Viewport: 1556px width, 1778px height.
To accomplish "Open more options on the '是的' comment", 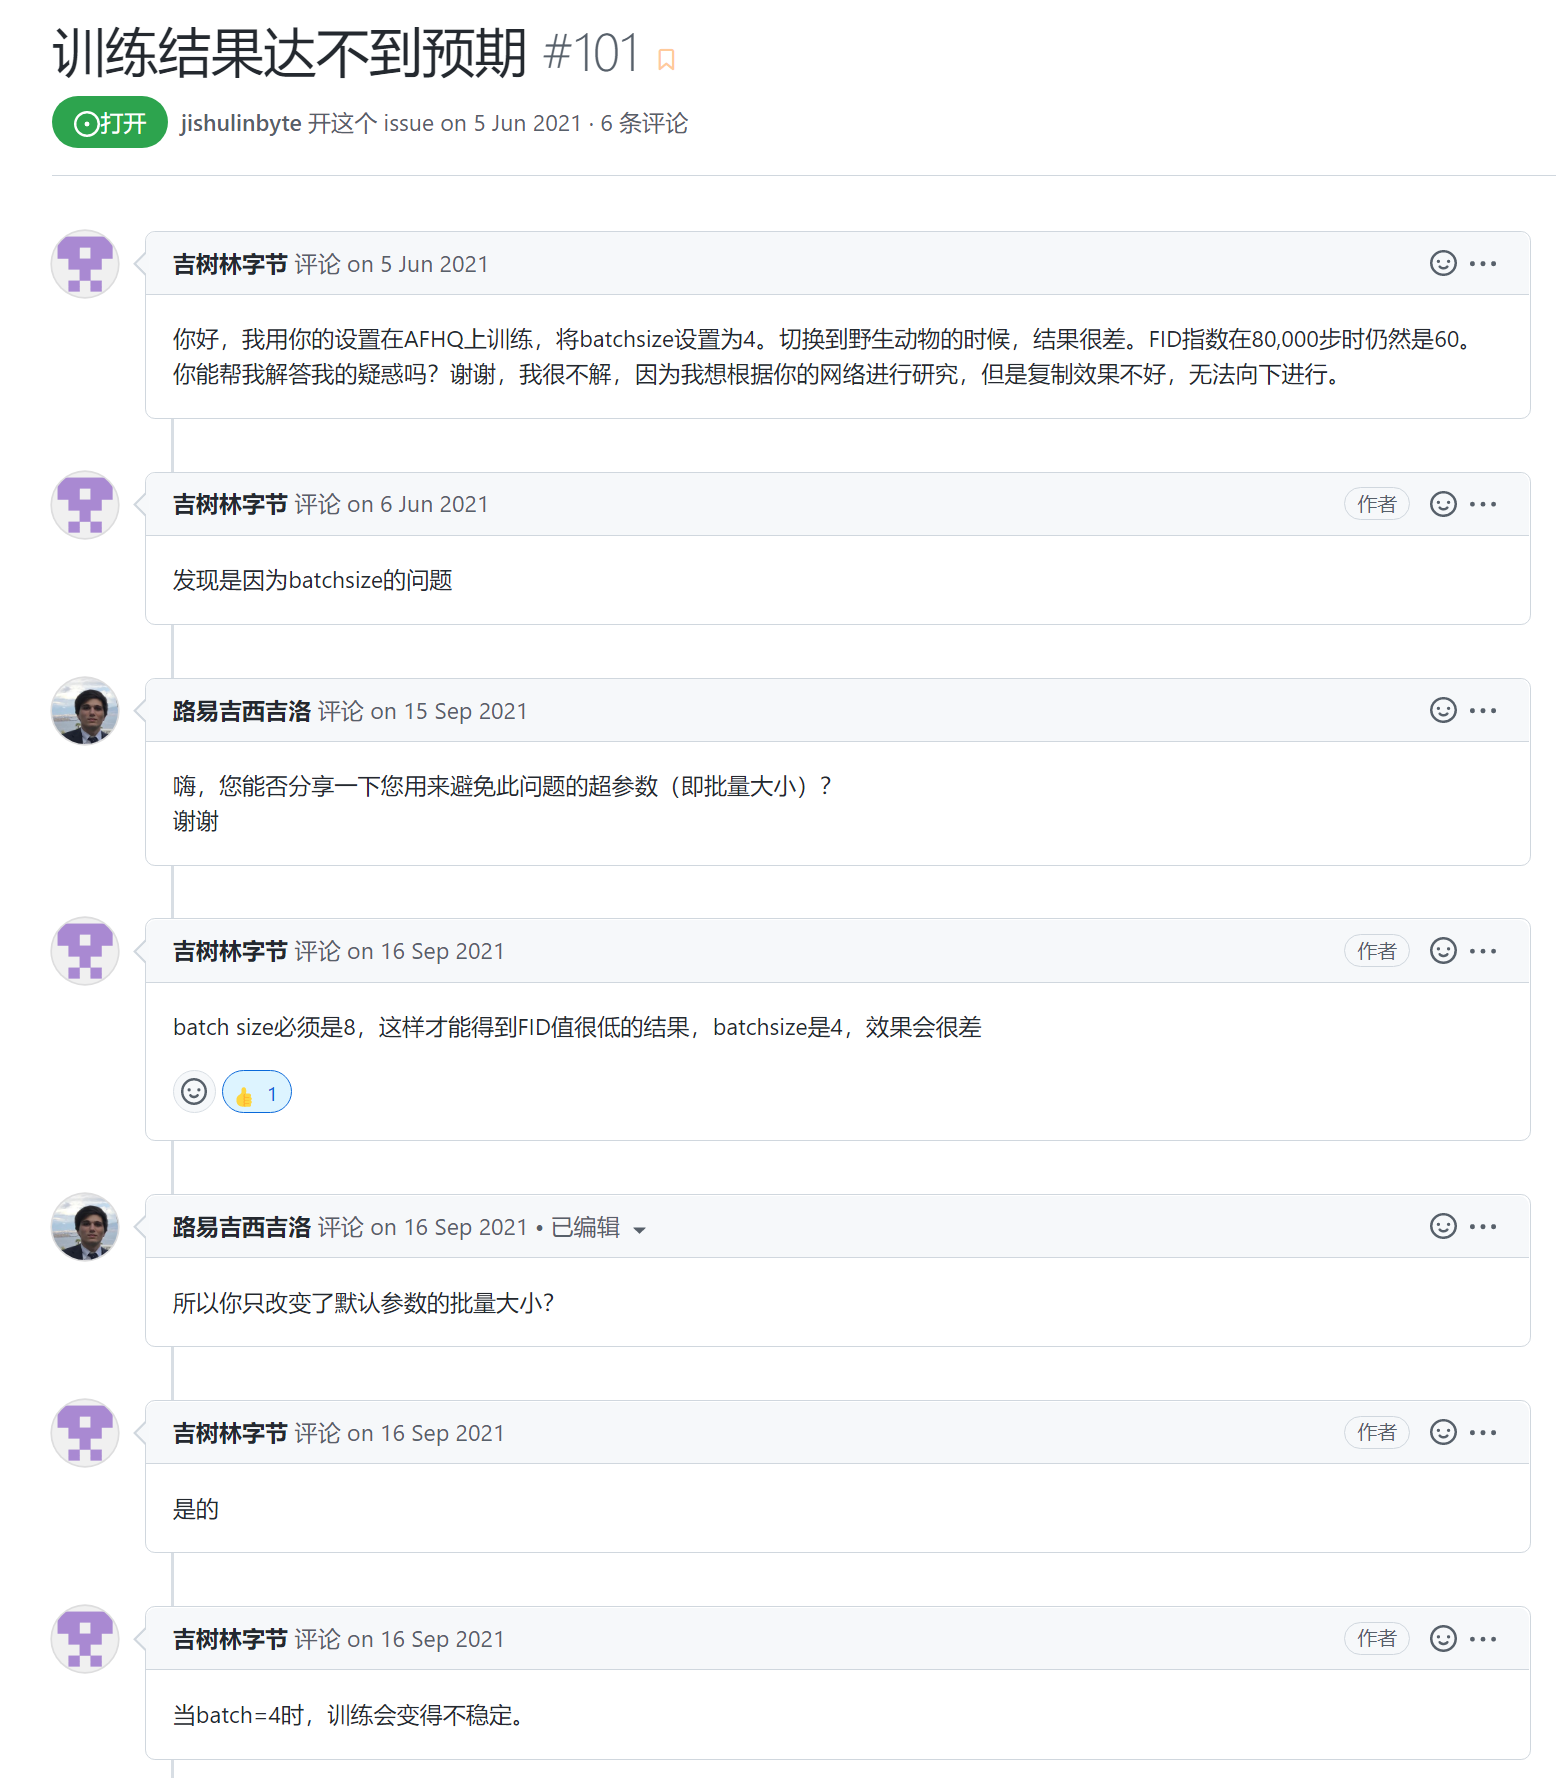I will (1483, 1432).
